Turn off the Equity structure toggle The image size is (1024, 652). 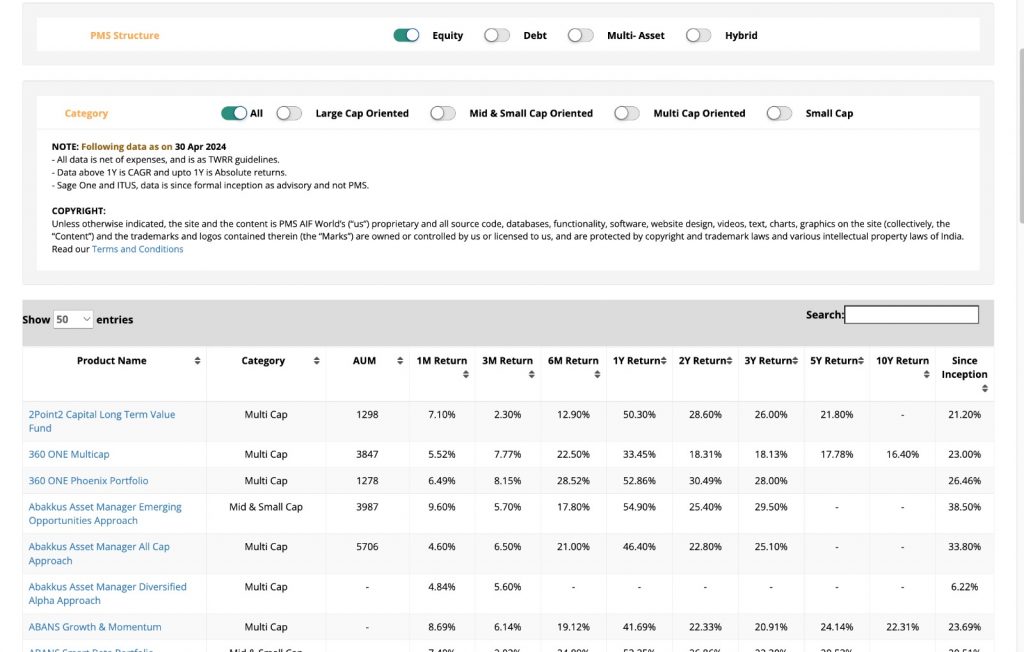point(406,35)
